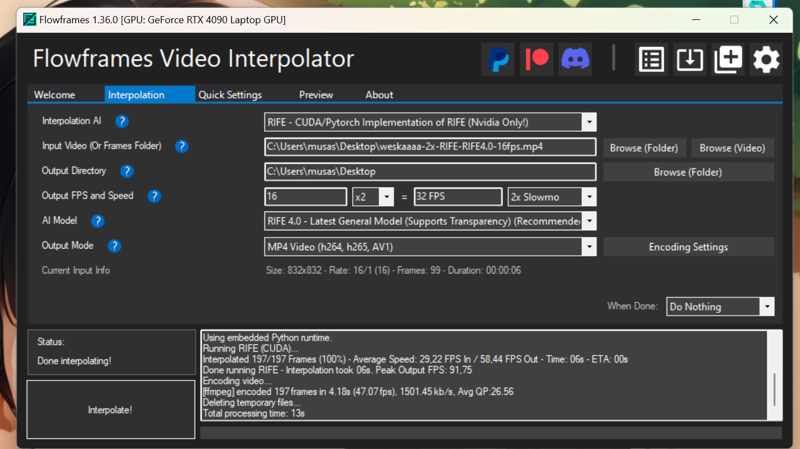Show help for Output Directory

127,171
